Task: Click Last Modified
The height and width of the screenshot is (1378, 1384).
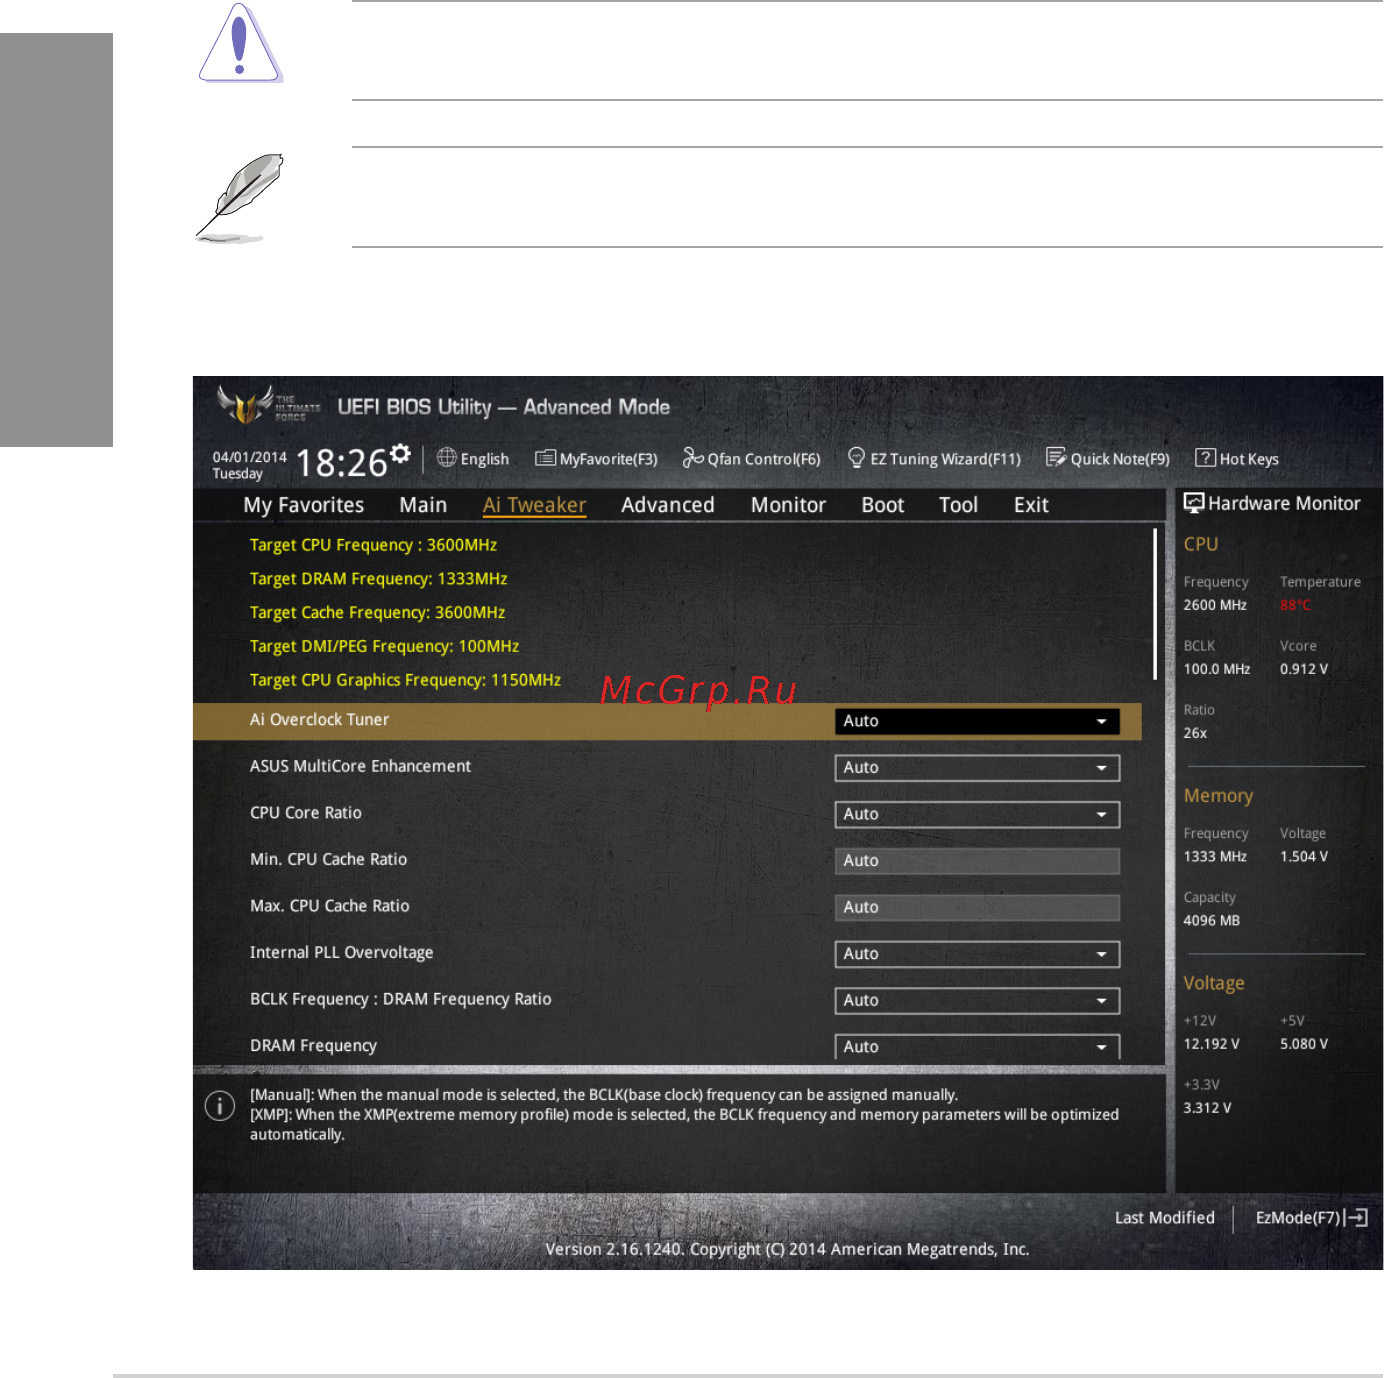Action: [1164, 1218]
